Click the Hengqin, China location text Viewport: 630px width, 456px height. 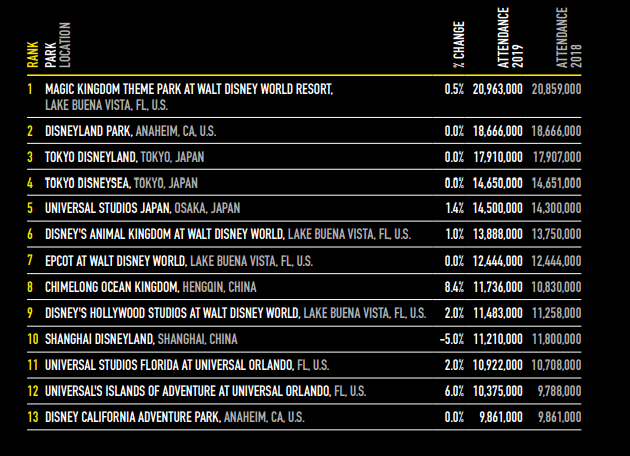219,287
